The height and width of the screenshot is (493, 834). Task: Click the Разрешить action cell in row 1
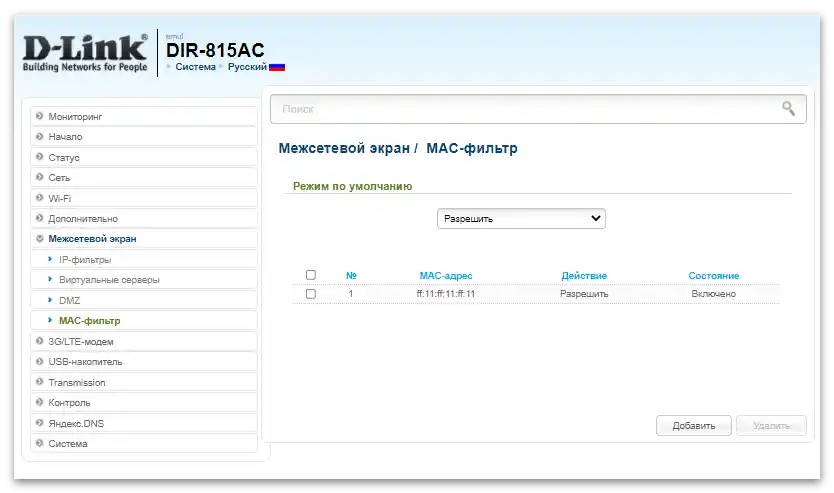tap(584, 294)
